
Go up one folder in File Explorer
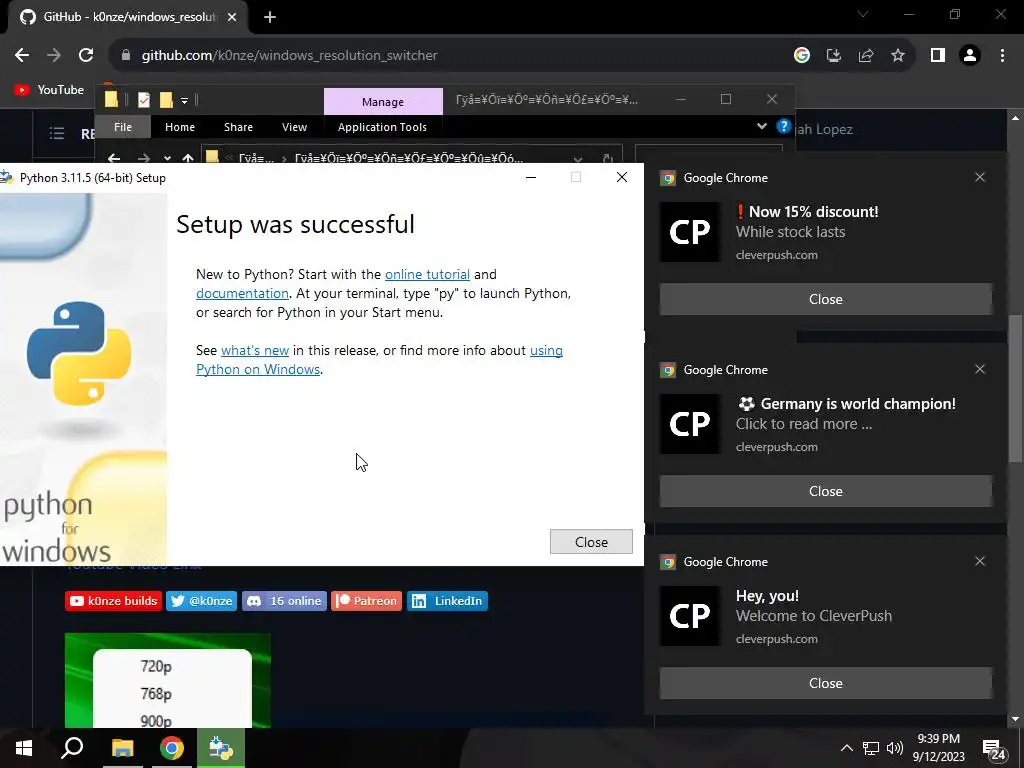pyautogui.click(x=188, y=158)
